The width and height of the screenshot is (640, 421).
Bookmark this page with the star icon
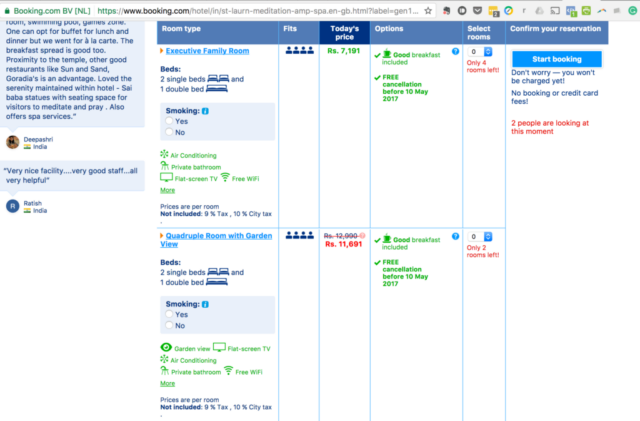pos(428,11)
